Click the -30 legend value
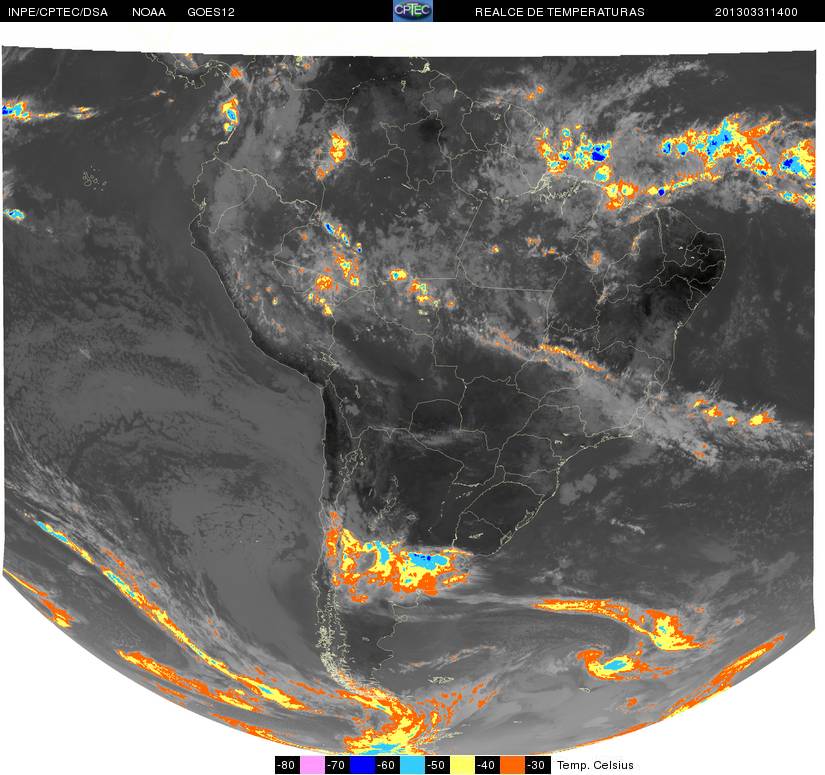The height and width of the screenshot is (775, 825). 538,764
